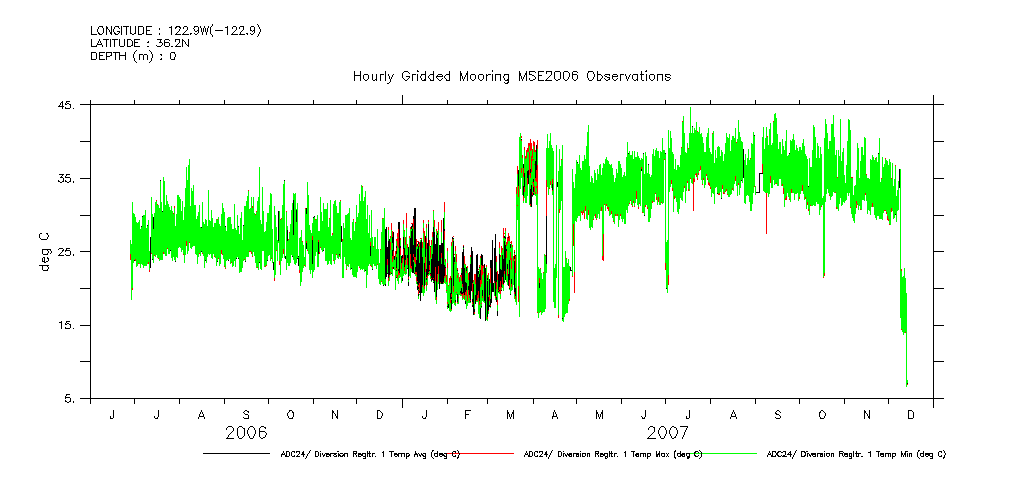Click the Temp Max legend entry text

613,454
